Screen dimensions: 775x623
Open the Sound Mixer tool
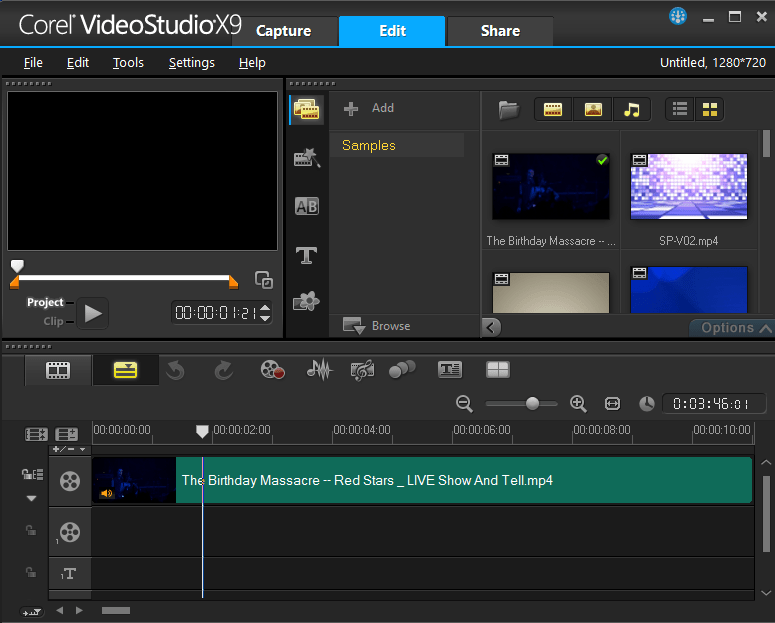(x=320, y=369)
